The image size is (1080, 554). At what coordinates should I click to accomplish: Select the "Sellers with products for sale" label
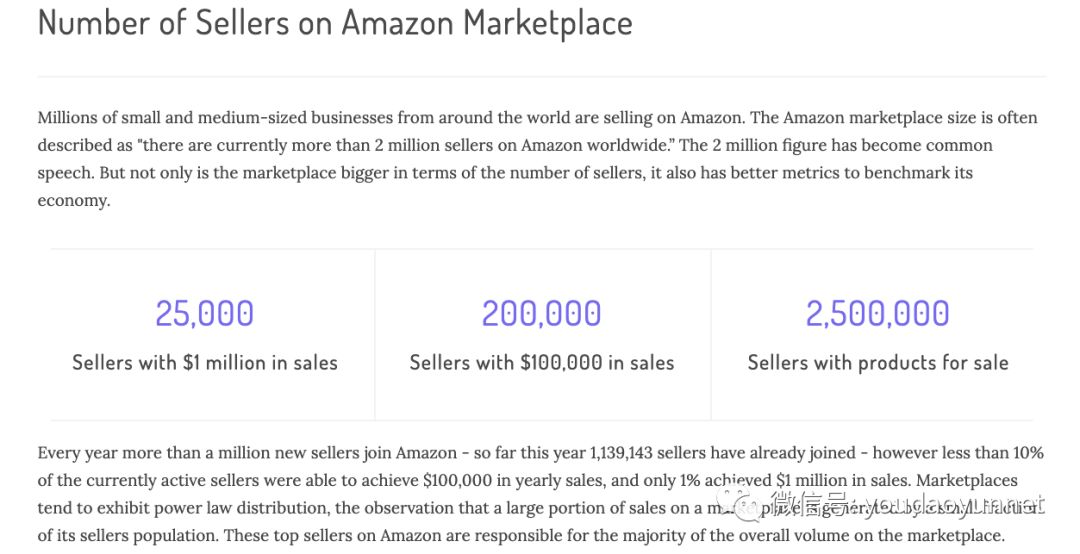point(877,362)
